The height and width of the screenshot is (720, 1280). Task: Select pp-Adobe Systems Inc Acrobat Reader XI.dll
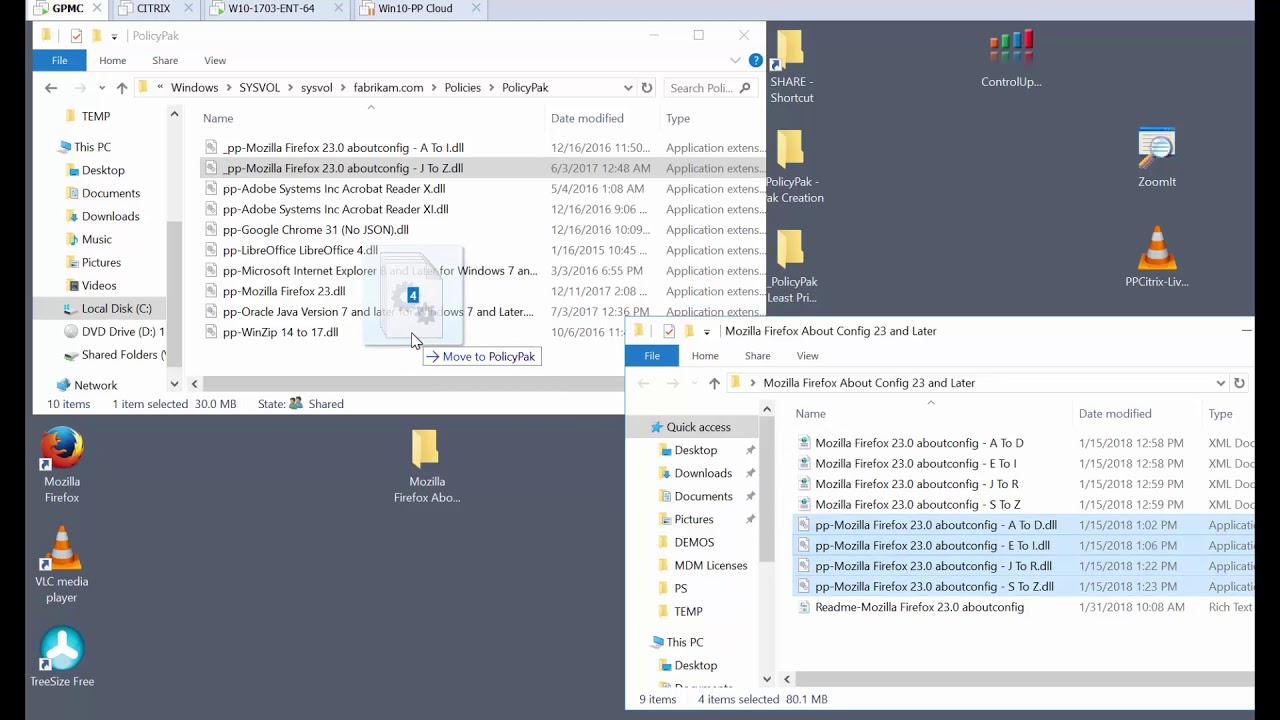[335, 209]
